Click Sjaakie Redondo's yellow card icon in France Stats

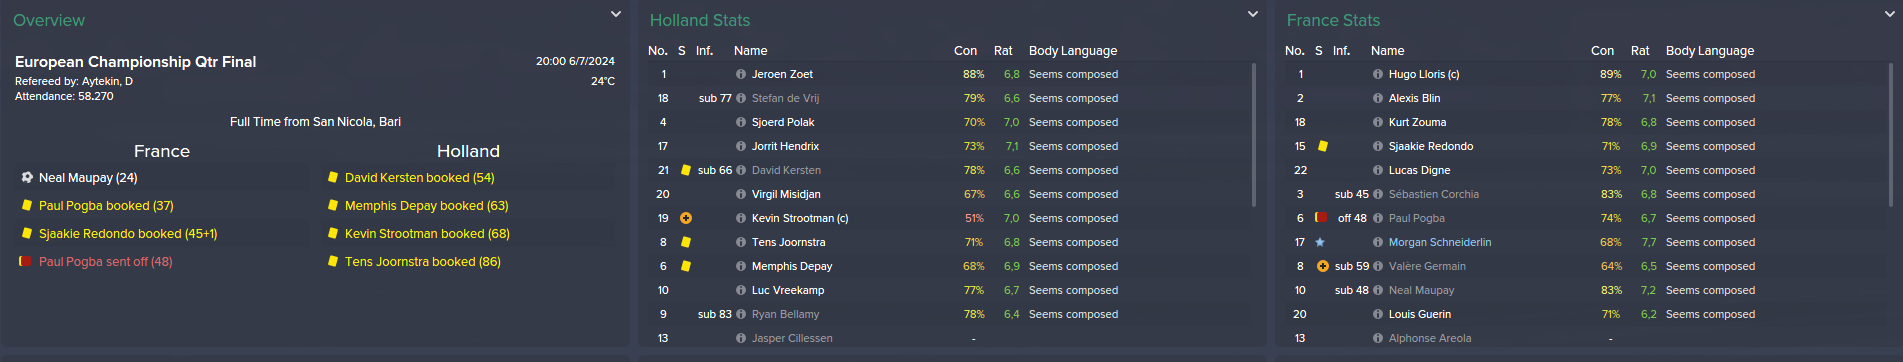click(x=1323, y=146)
